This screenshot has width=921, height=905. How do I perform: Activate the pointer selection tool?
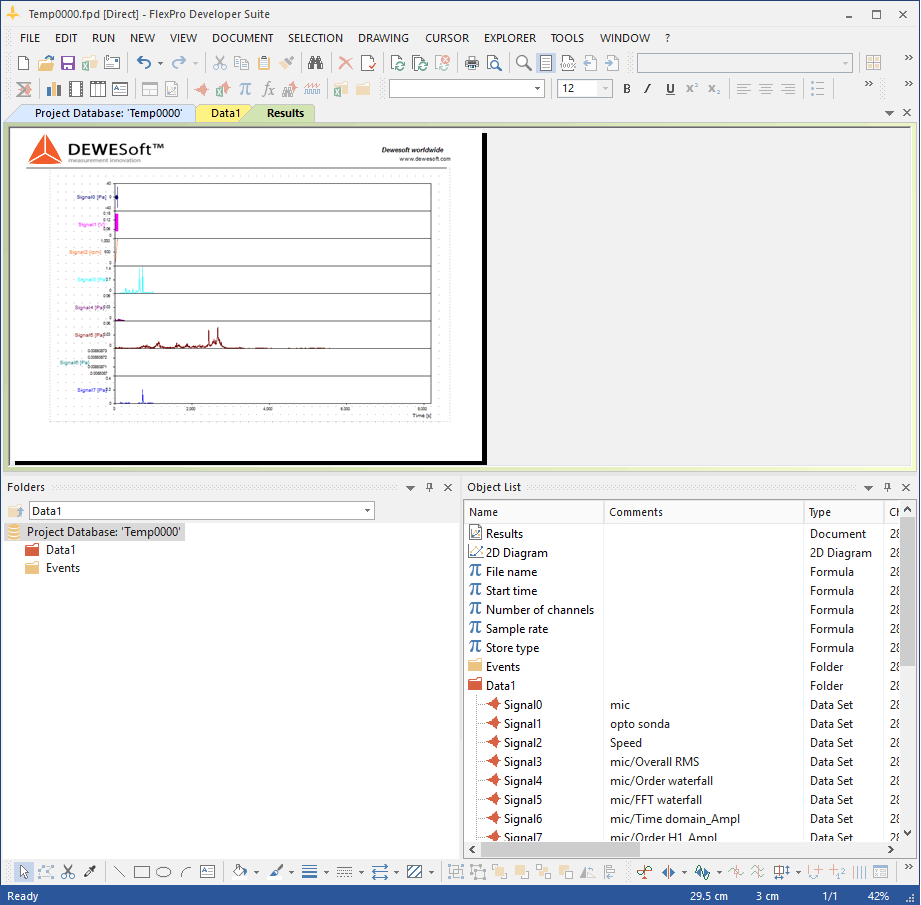click(x=24, y=872)
